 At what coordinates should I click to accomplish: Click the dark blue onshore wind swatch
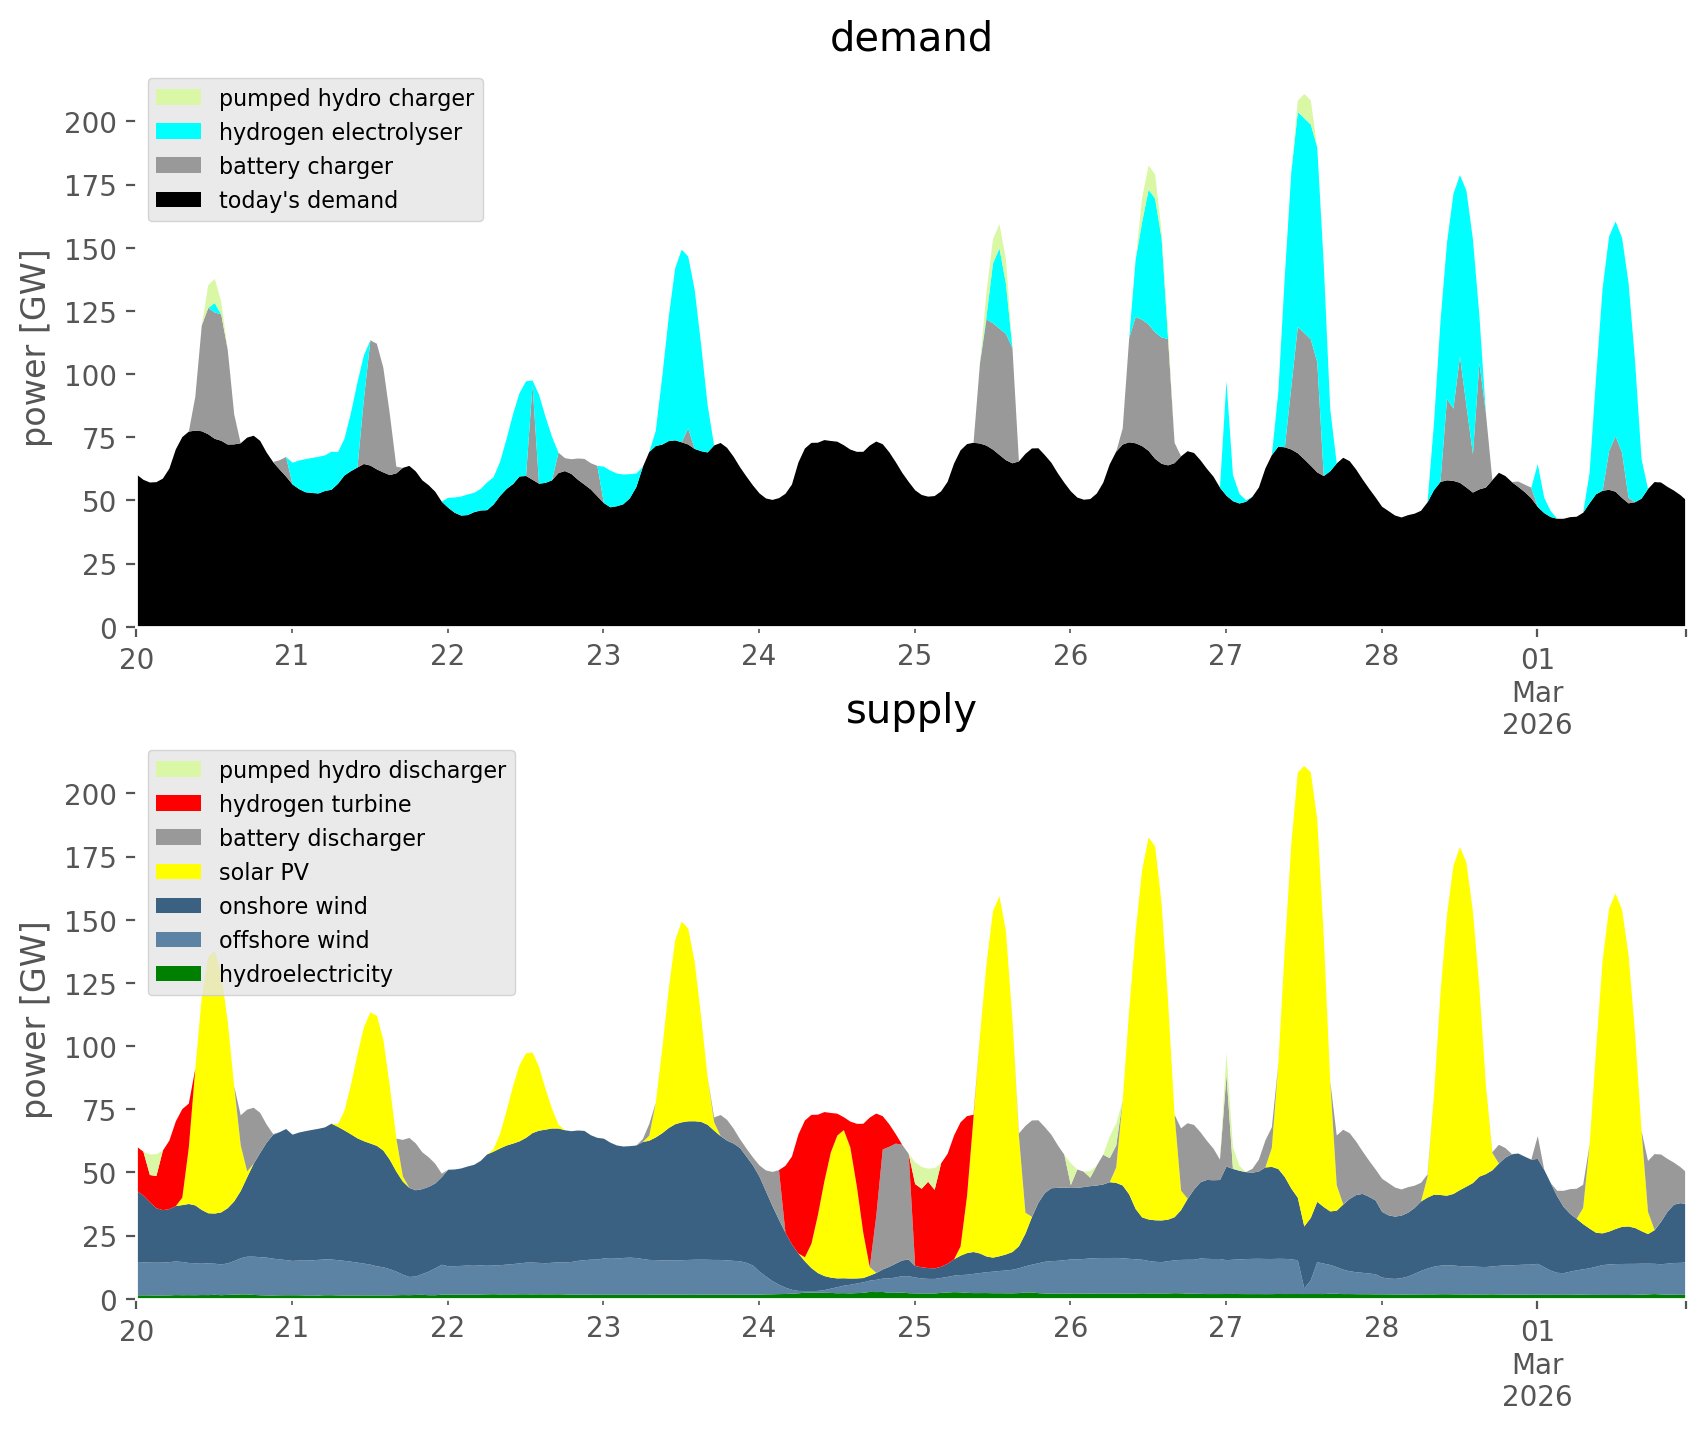tap(179, 906)
